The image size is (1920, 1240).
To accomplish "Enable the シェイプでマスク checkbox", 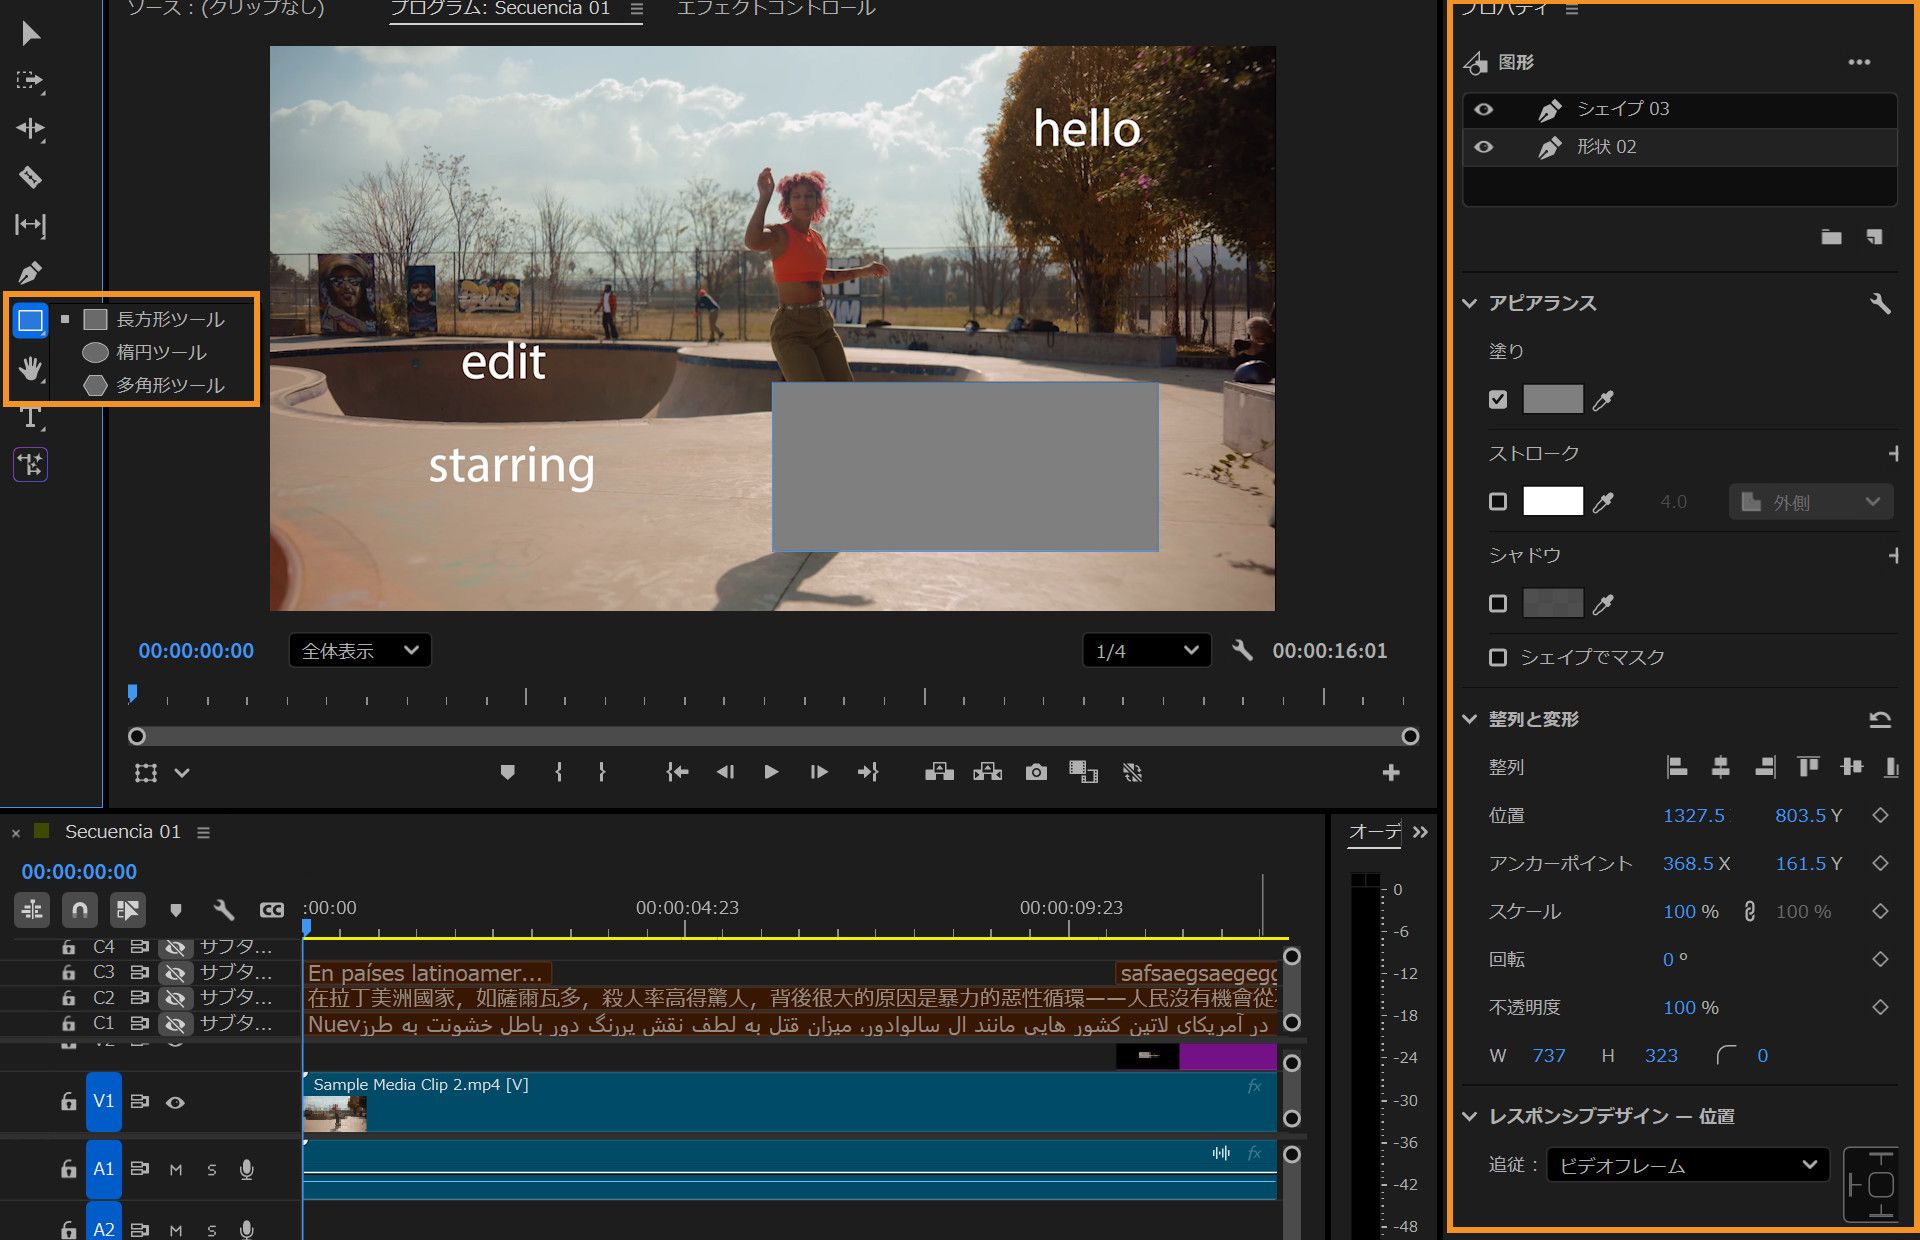I will click(1497, 657).
